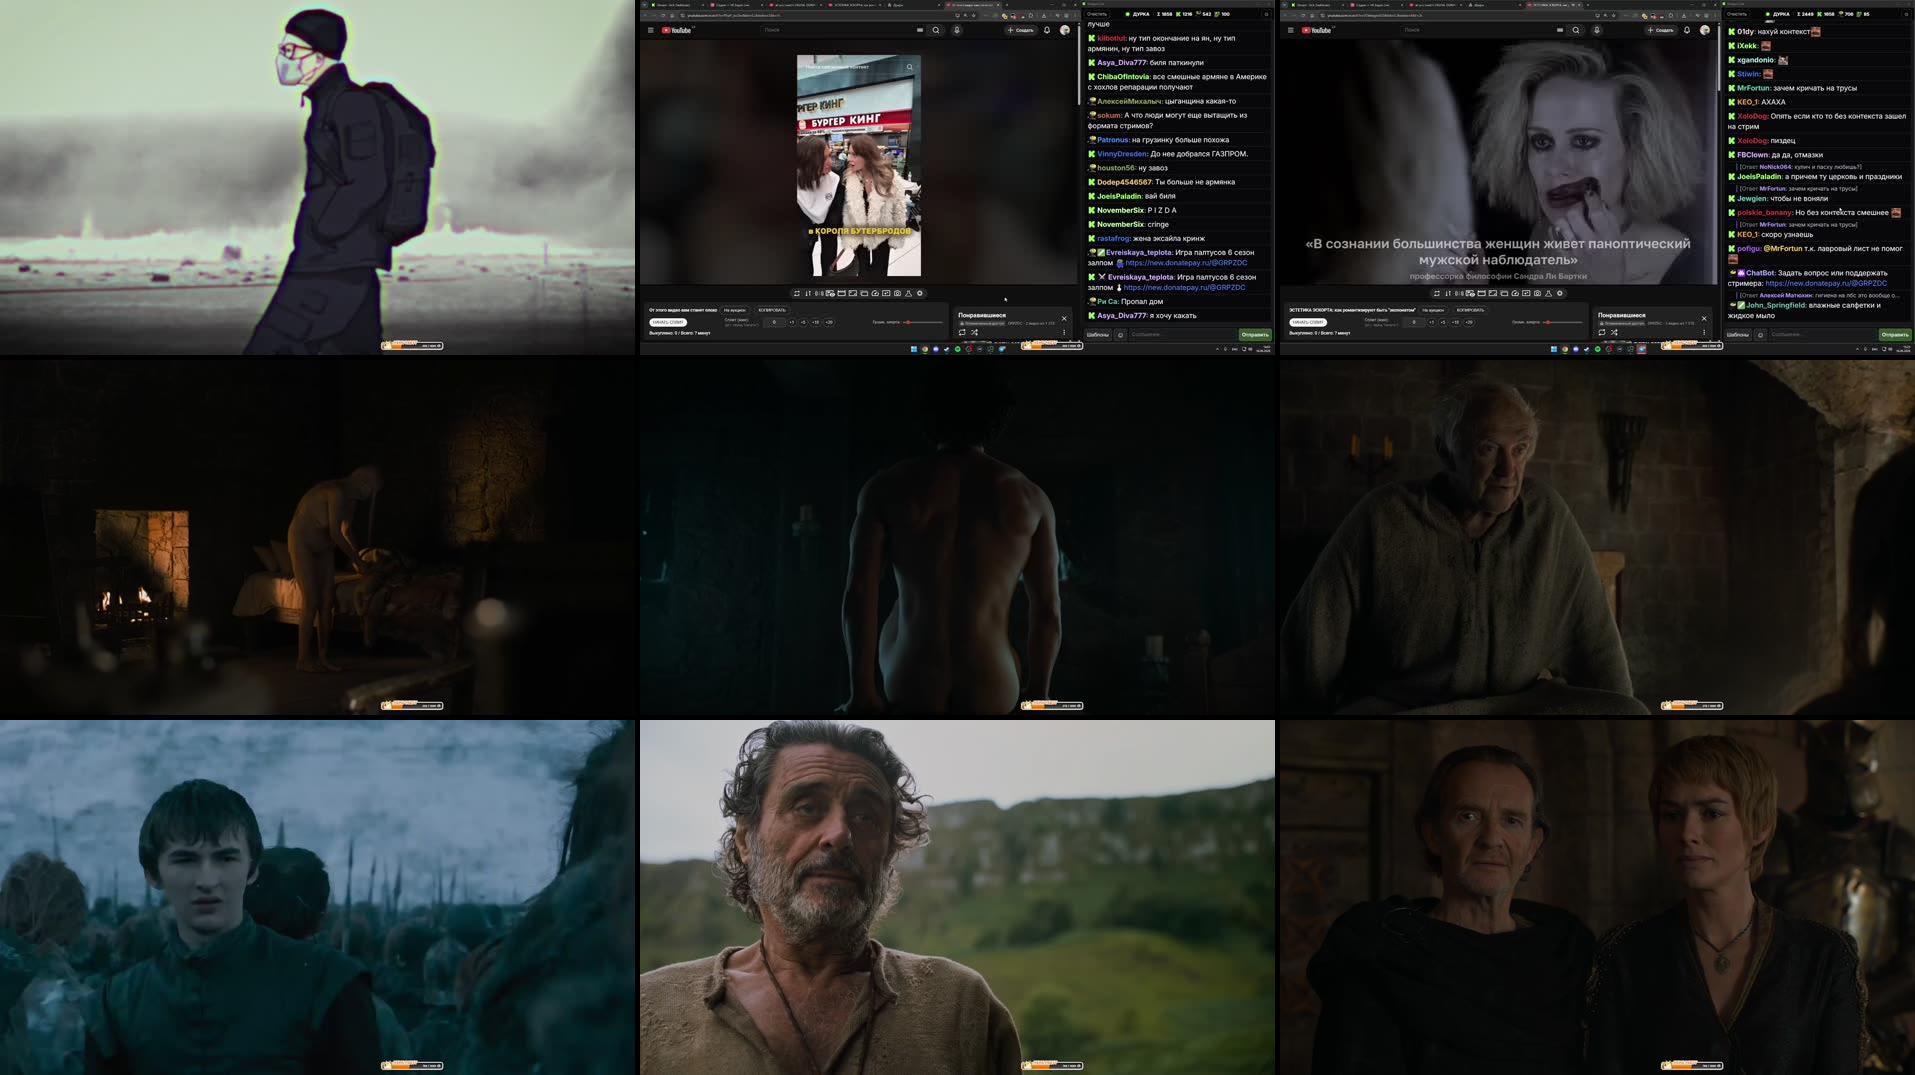Open account avatar menu in makeup quote video window
1915x1075 pixels.
(1705, 30)
